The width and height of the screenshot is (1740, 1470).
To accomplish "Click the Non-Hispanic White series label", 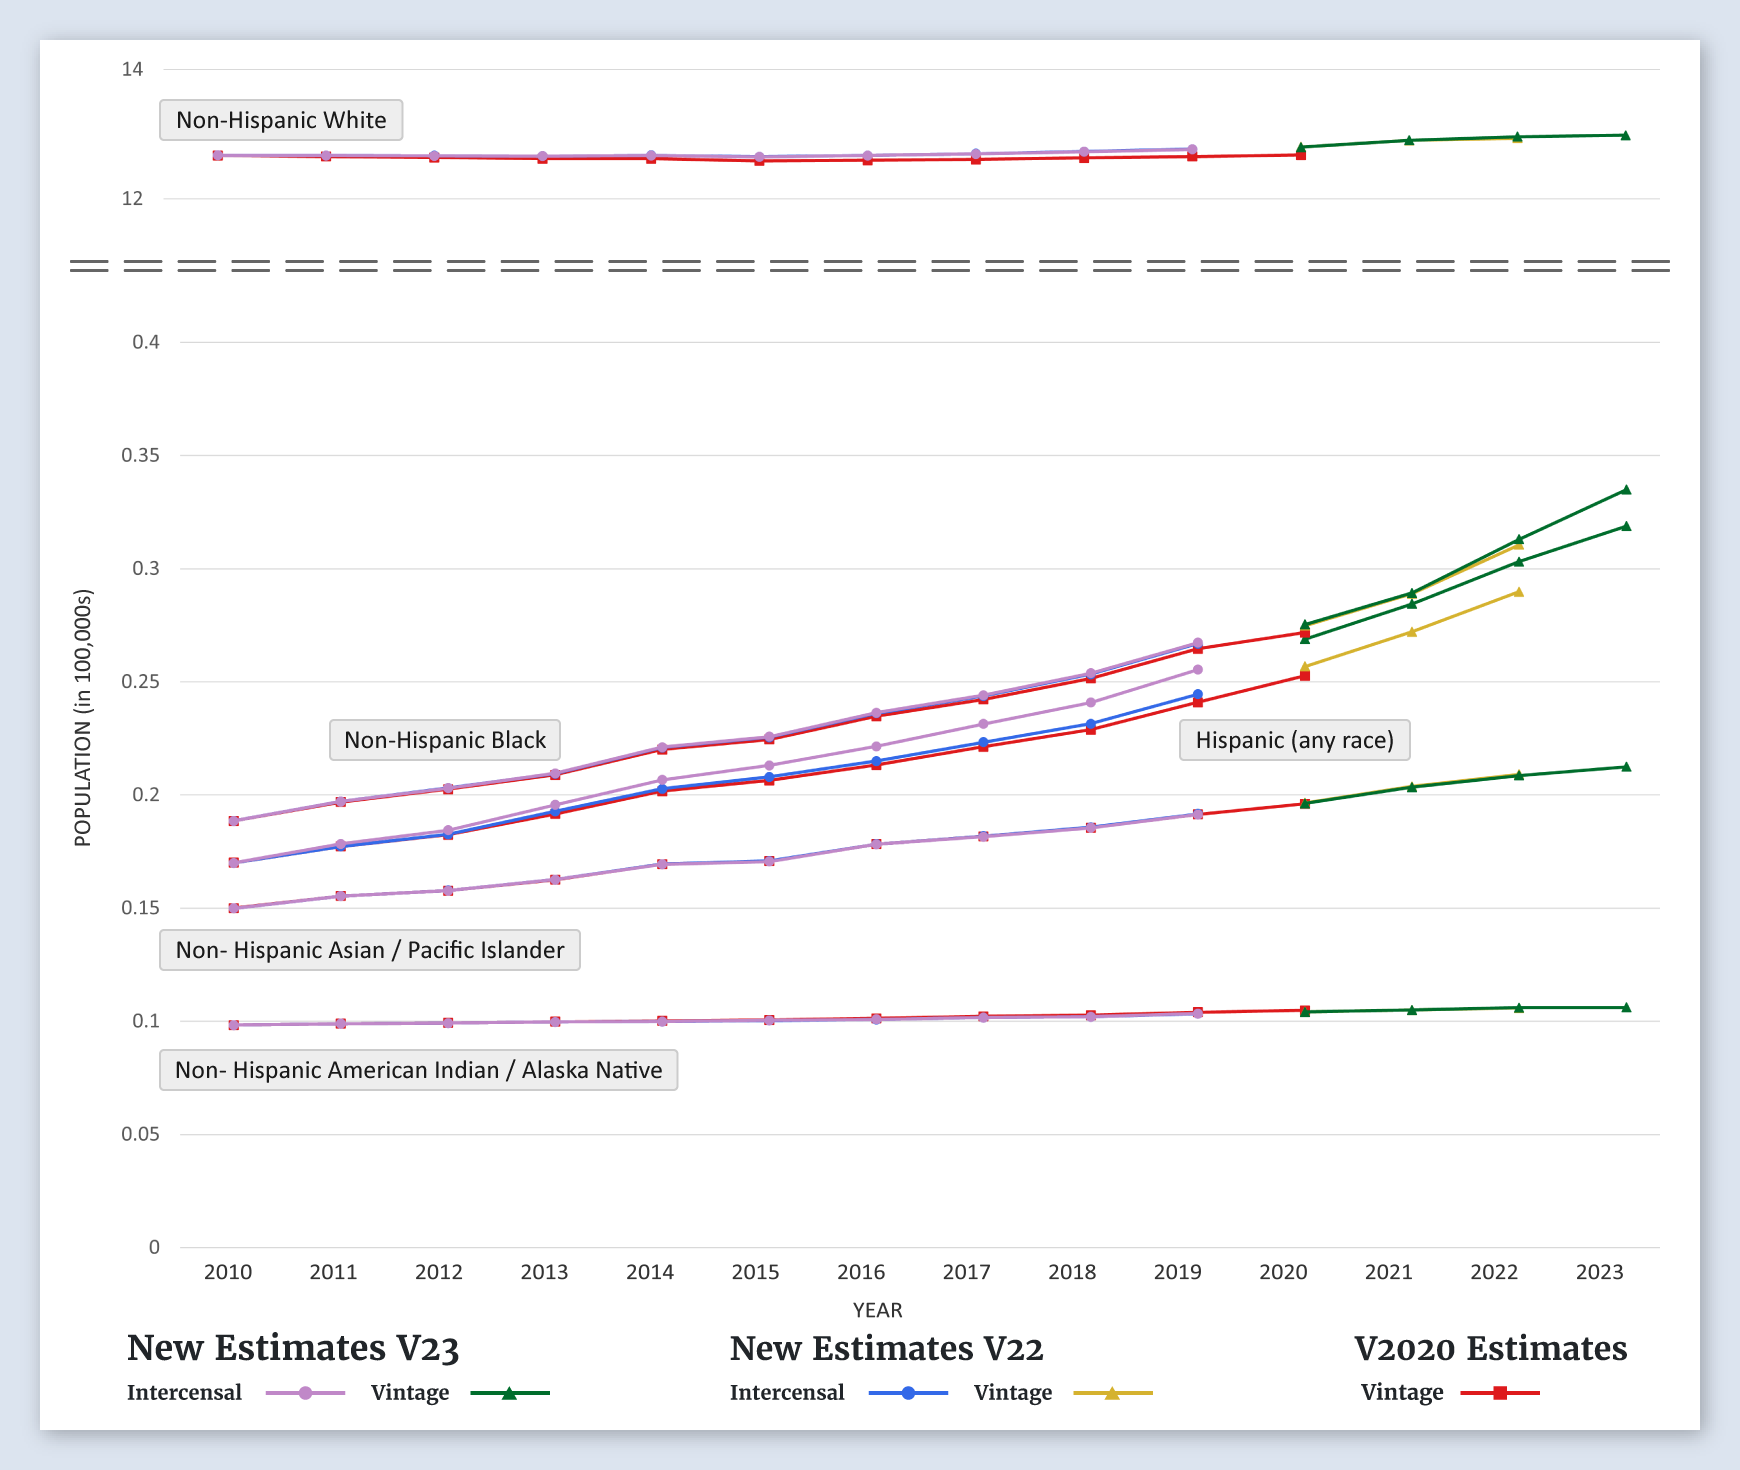I will click(281, 120).
